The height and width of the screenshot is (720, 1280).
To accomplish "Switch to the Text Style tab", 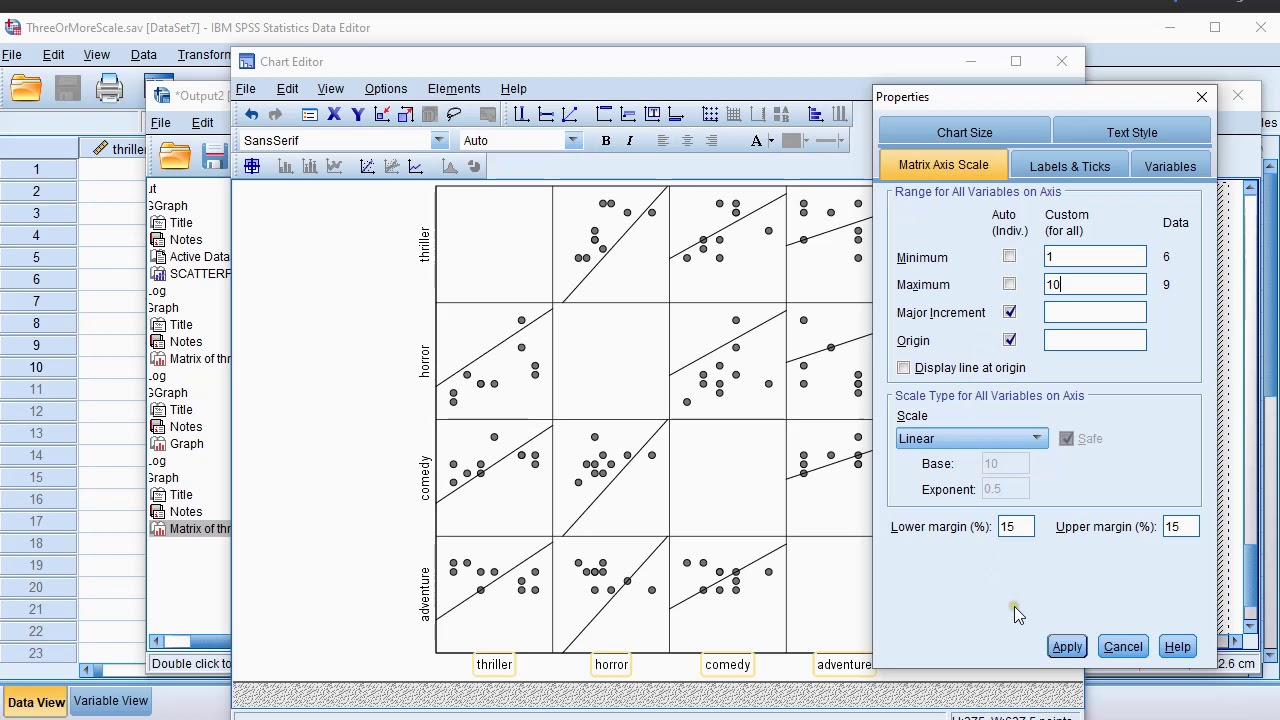I will click(x=1132, y=132).
